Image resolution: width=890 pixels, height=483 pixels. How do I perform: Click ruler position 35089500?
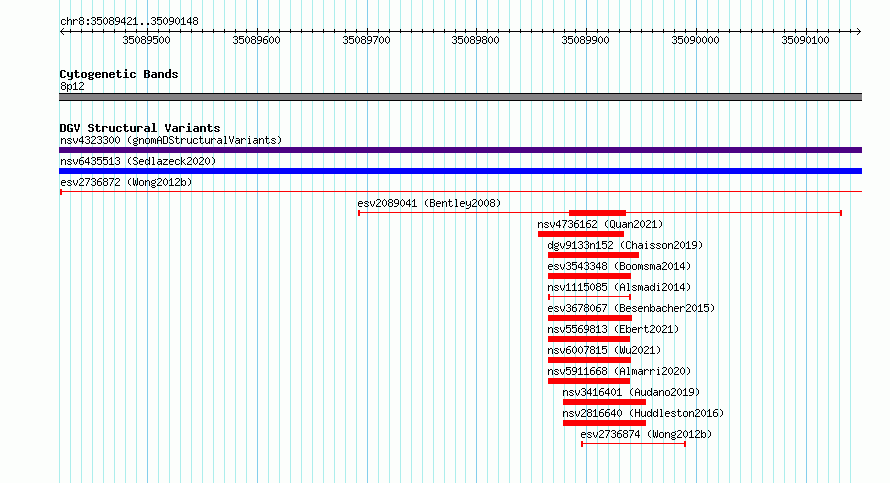(146, 40)
